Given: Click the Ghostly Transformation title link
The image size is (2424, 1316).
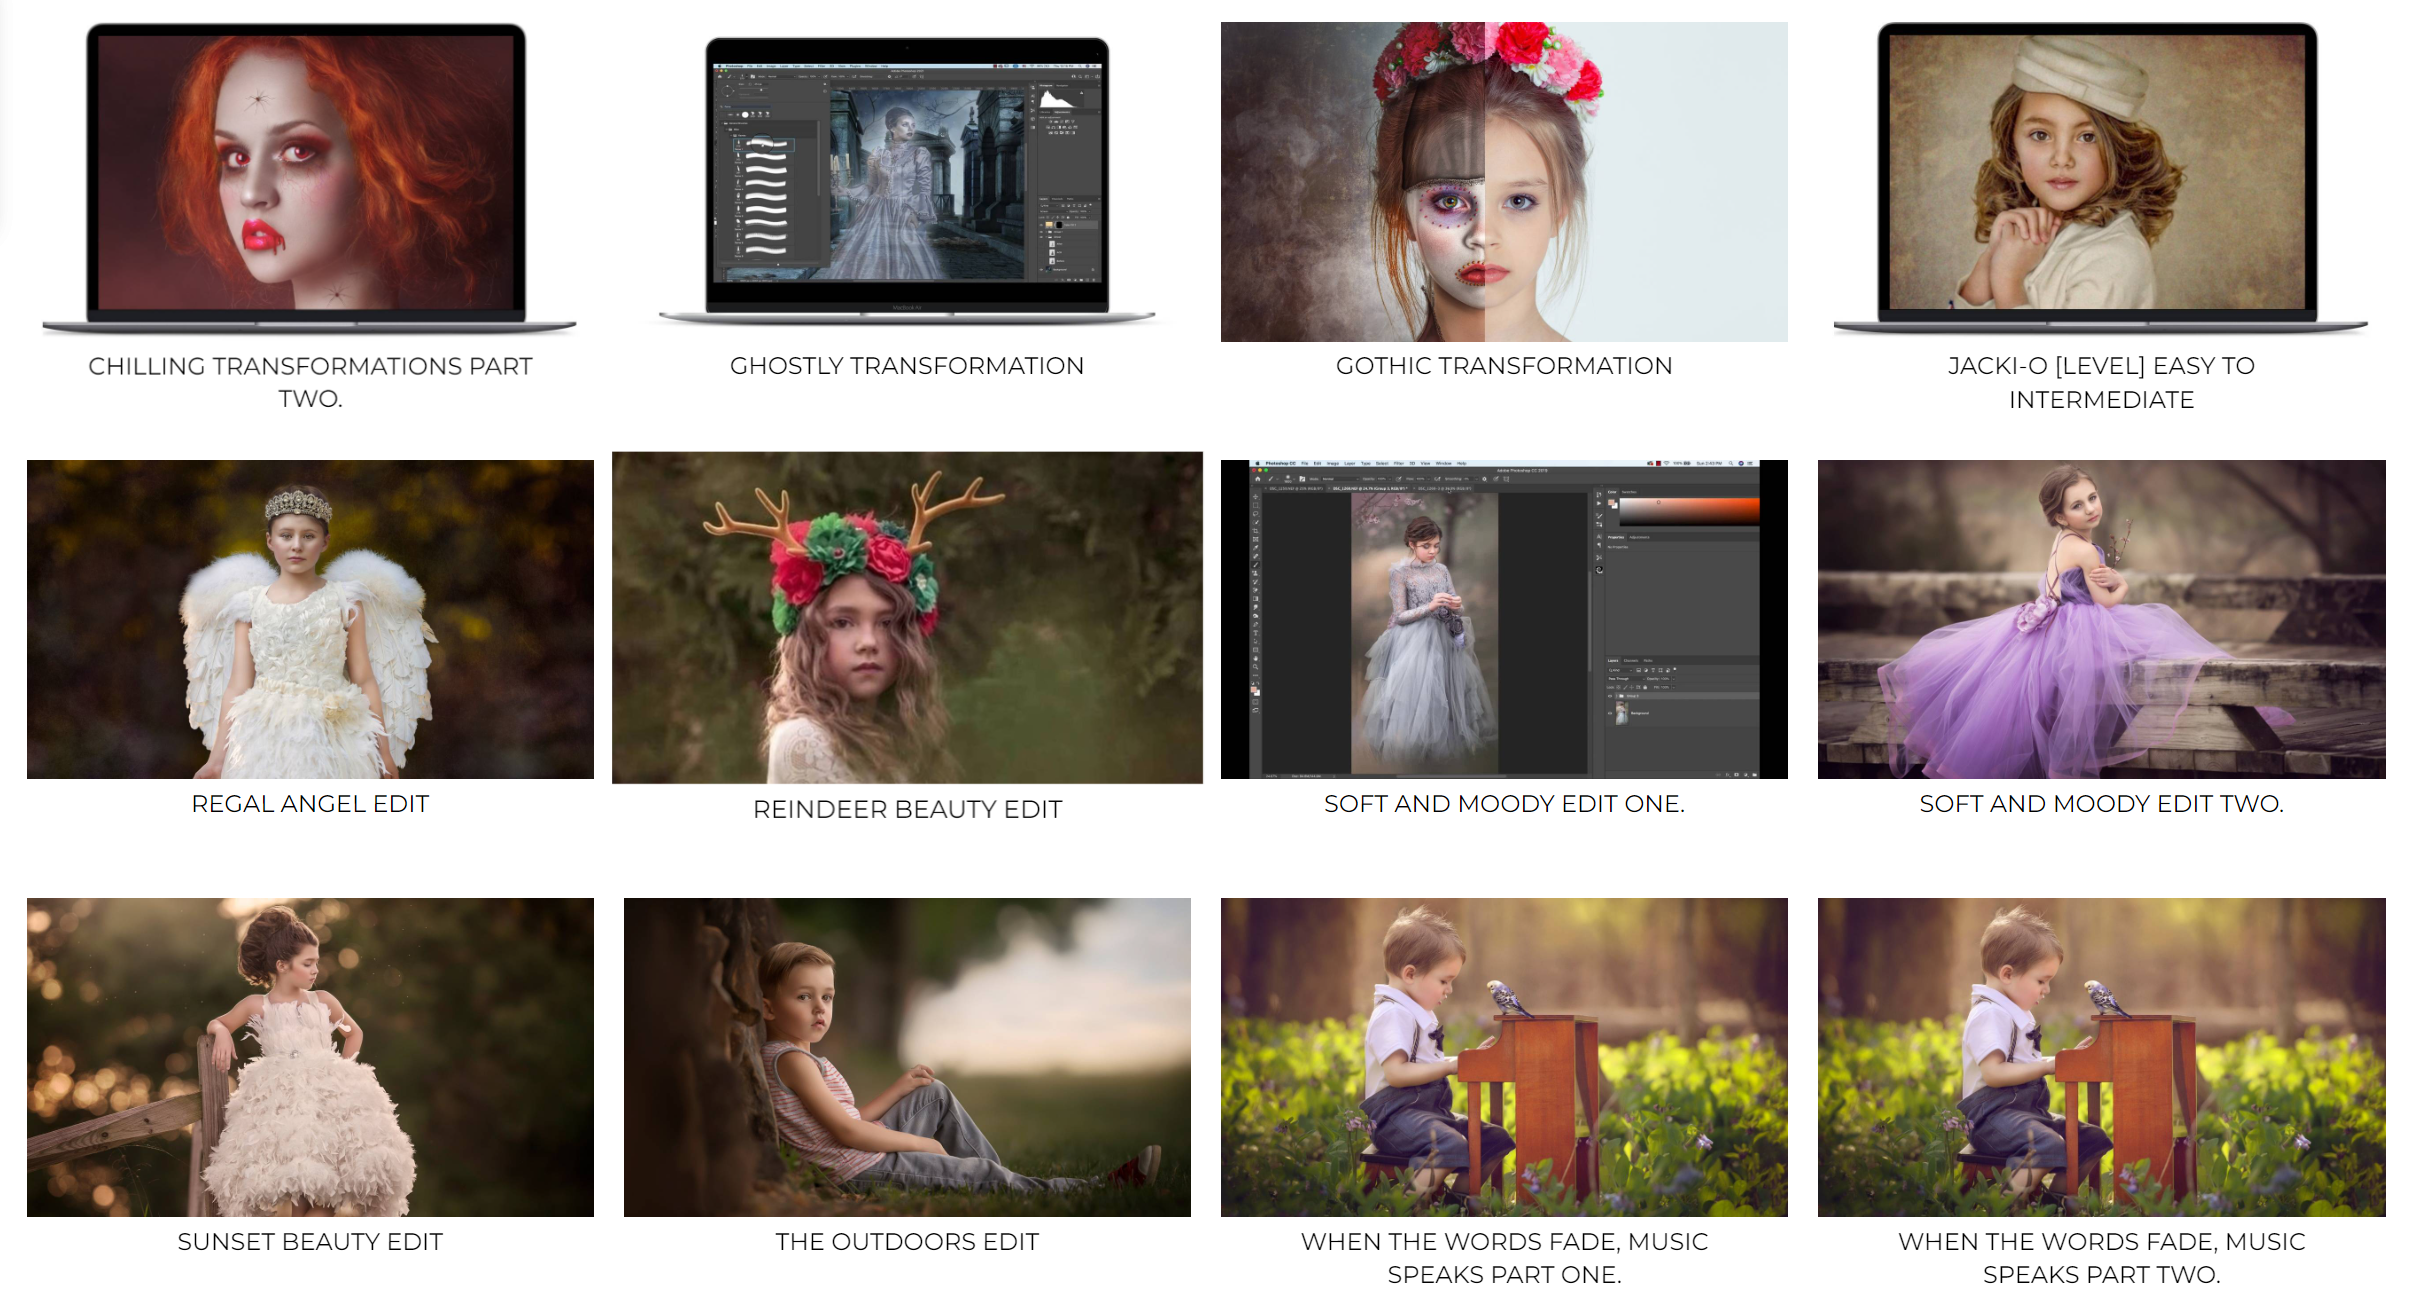Looking at the screenshot, I should tap(907, 366).
